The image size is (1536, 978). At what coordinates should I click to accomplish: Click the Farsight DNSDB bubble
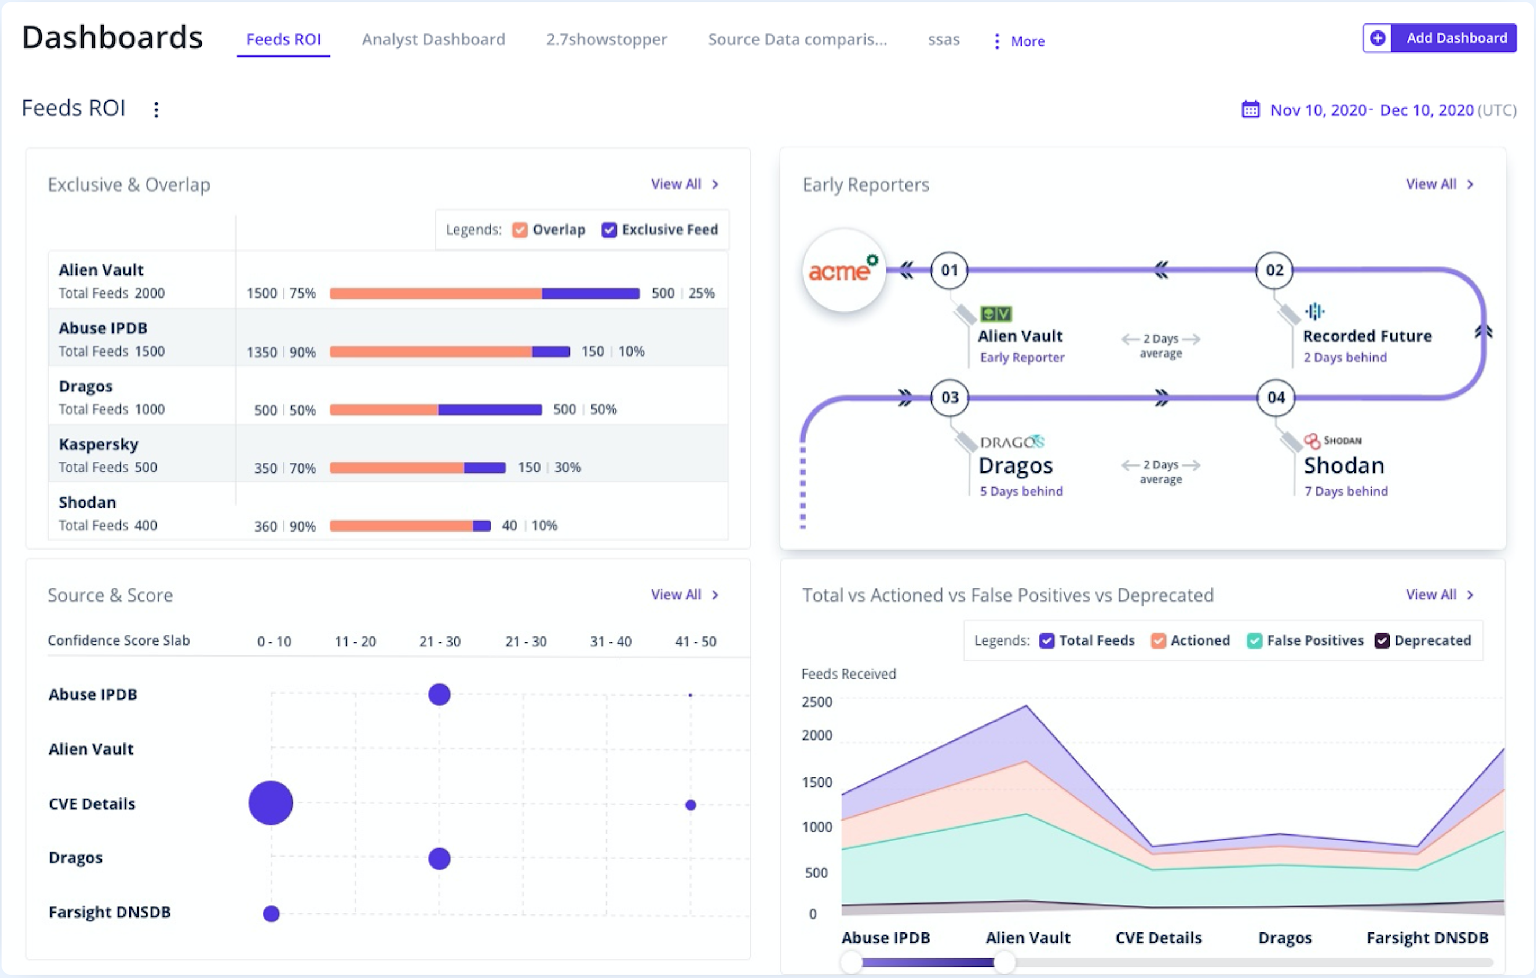point(271,913)
